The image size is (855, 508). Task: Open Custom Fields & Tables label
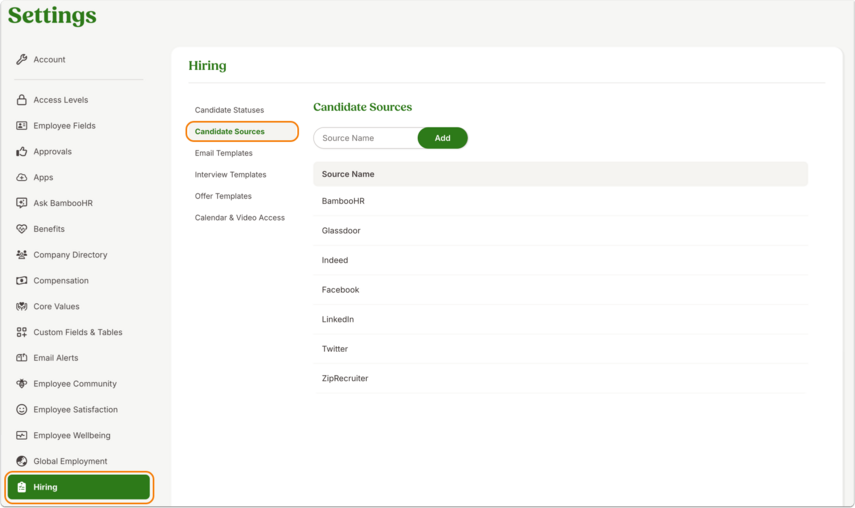tap(77, 332)
